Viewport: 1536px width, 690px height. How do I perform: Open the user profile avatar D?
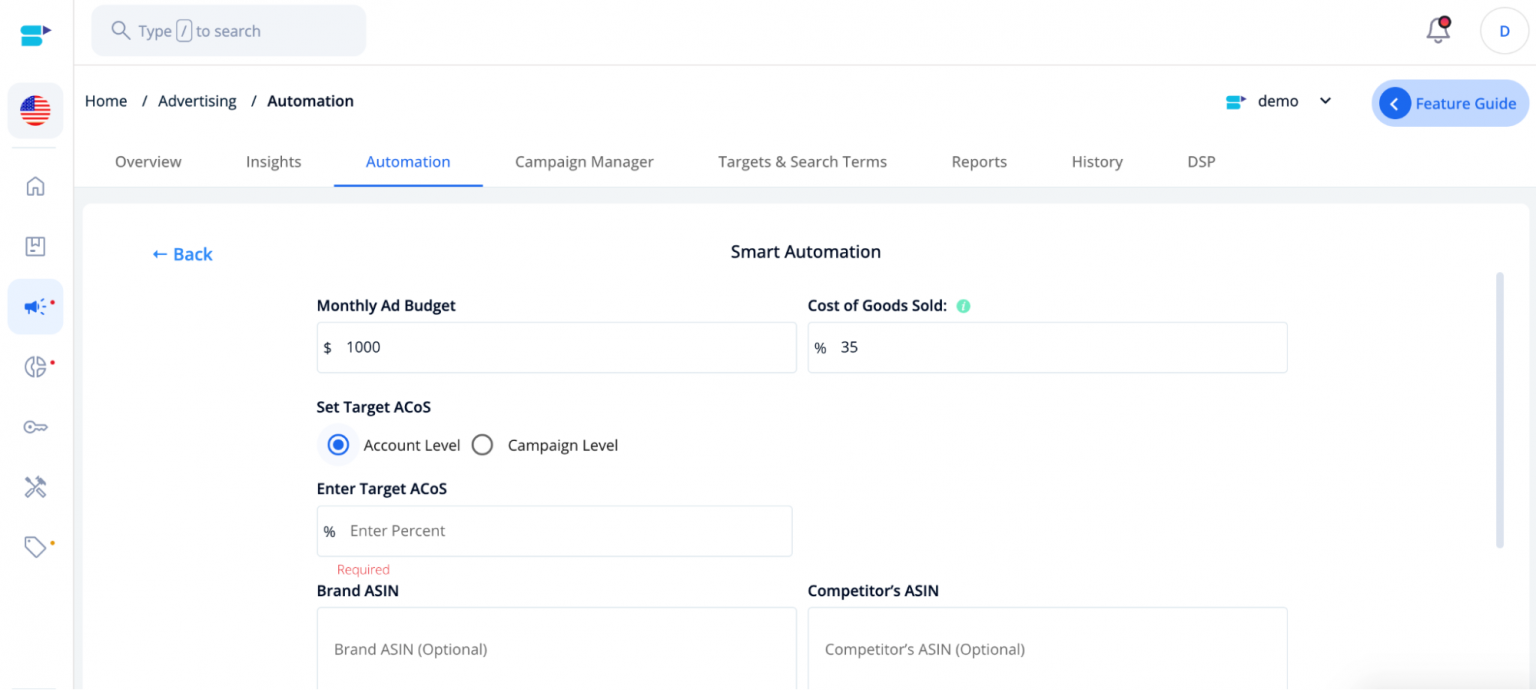tap(1504, 30)
